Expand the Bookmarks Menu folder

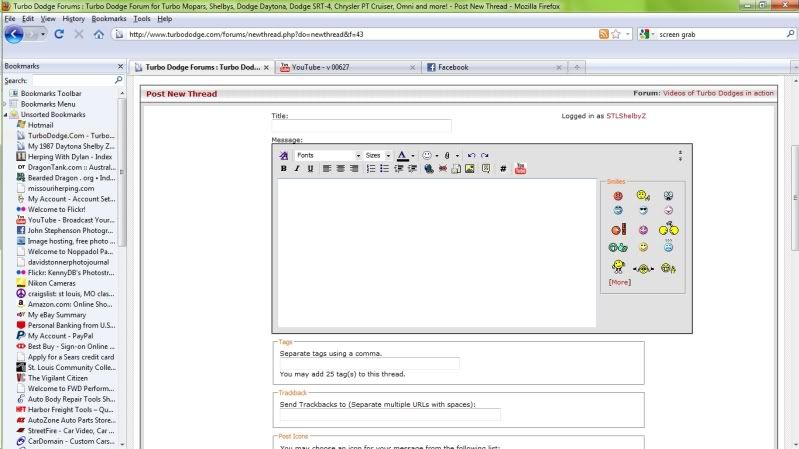(x=6, y=104)
